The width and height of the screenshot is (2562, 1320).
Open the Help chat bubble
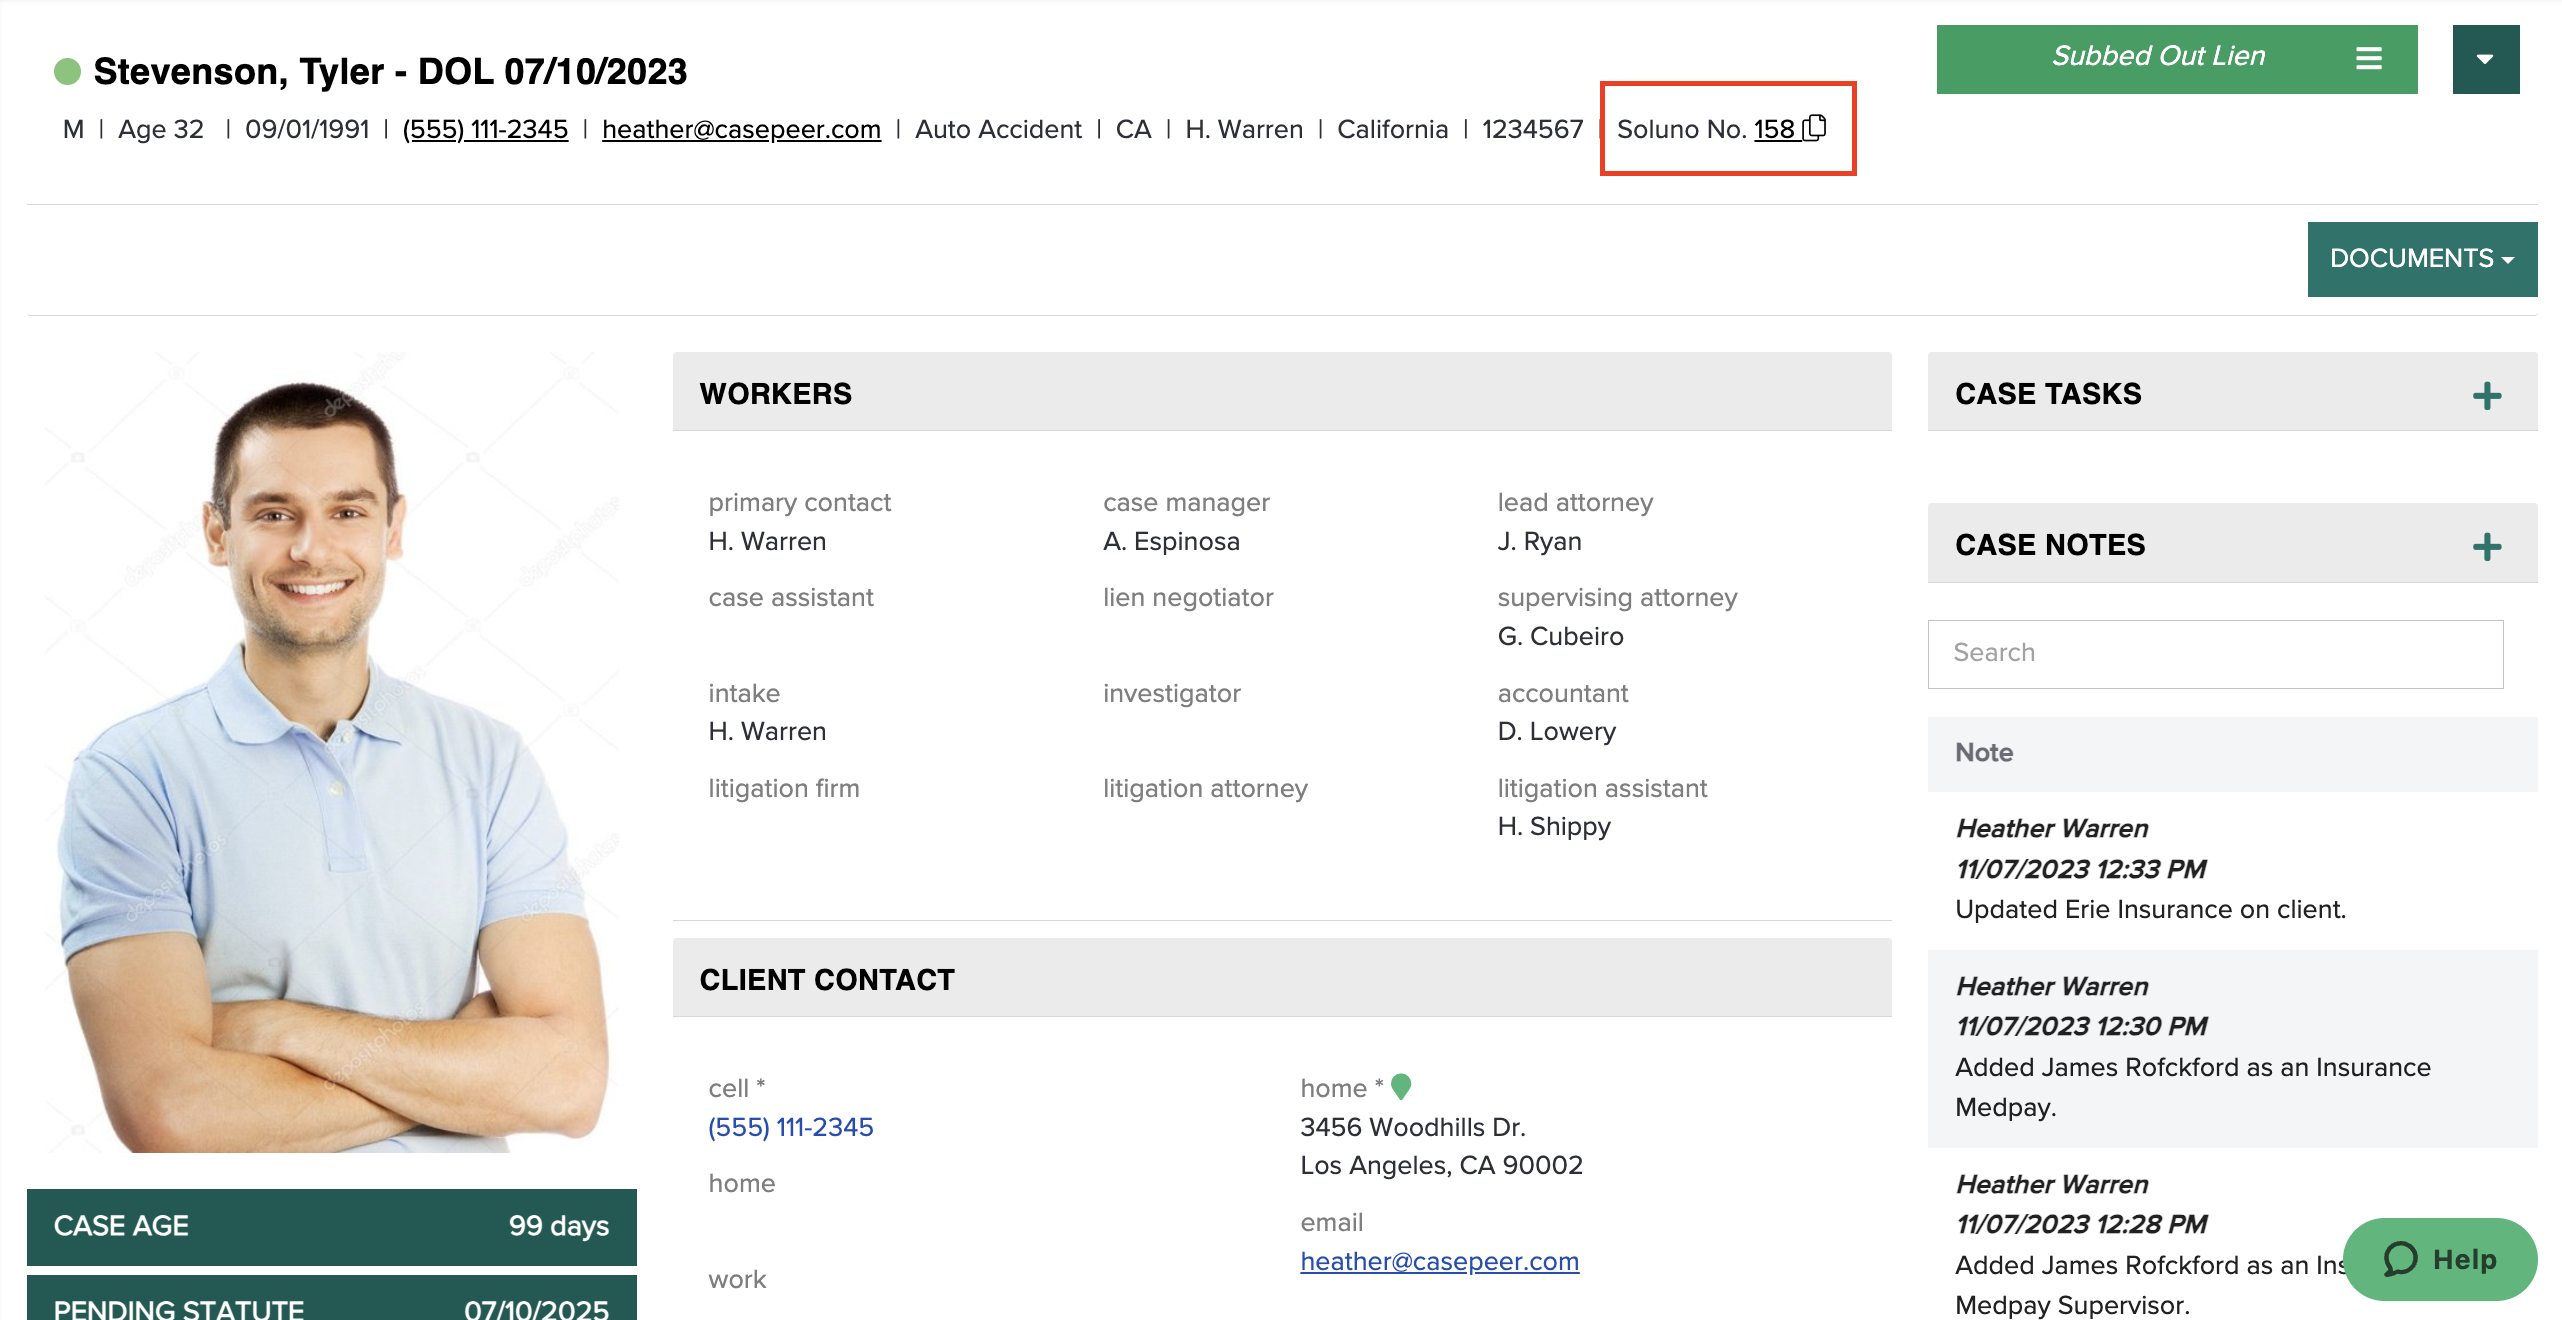pos(2442,1259)
